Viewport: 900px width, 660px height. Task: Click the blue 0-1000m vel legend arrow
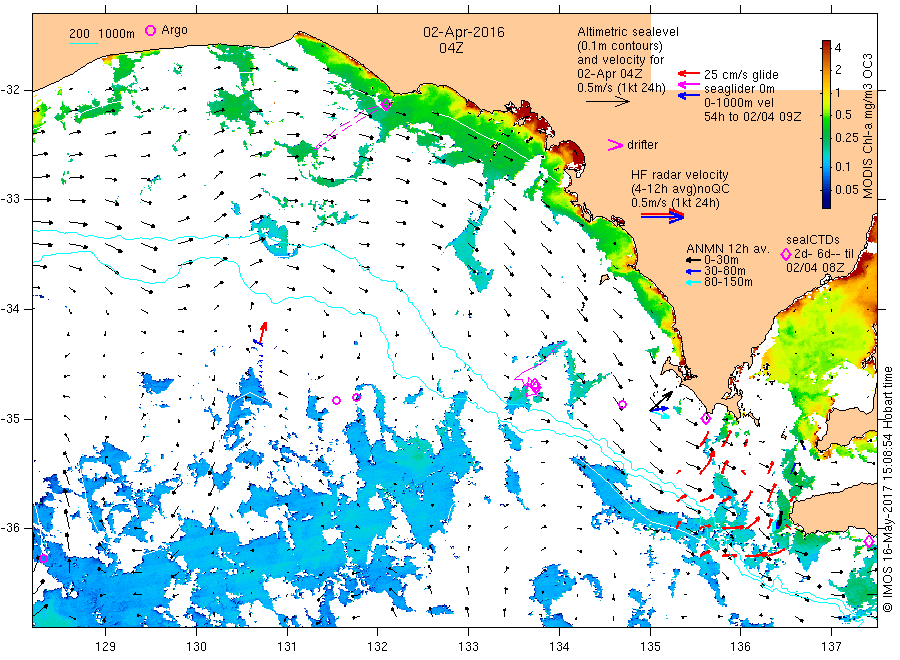[689, 95]
